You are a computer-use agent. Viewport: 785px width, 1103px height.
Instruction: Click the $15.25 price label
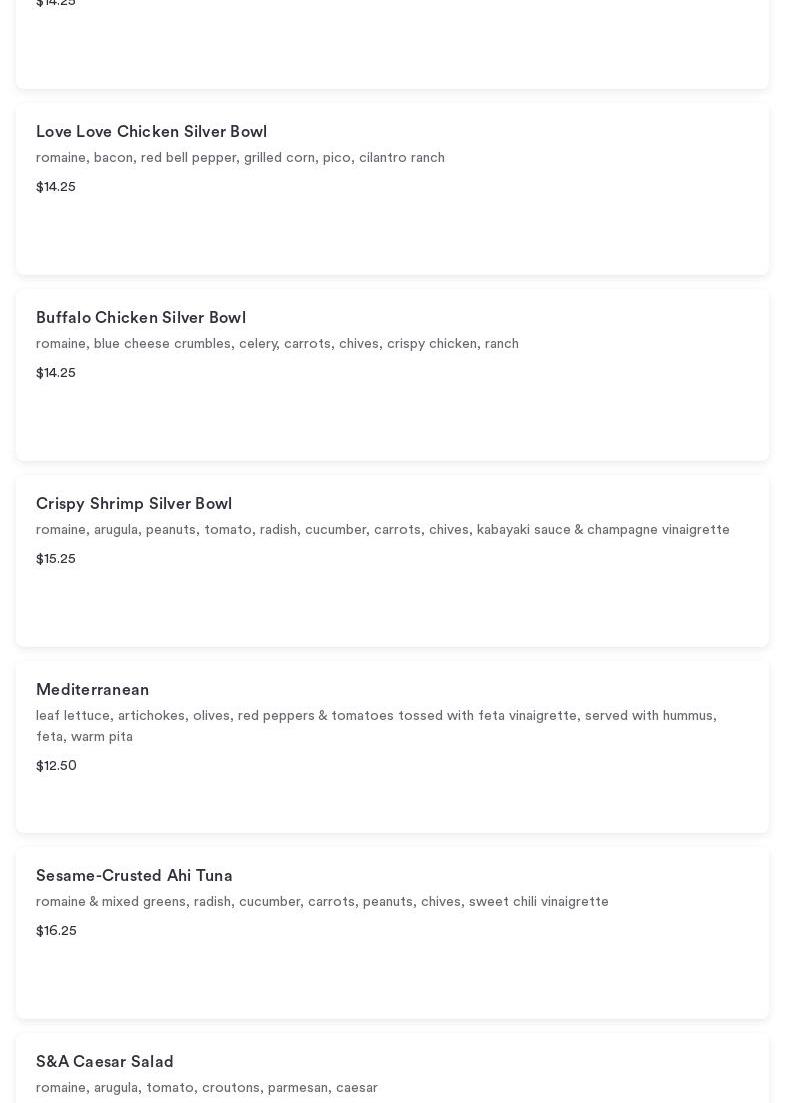tap(56, 559)
